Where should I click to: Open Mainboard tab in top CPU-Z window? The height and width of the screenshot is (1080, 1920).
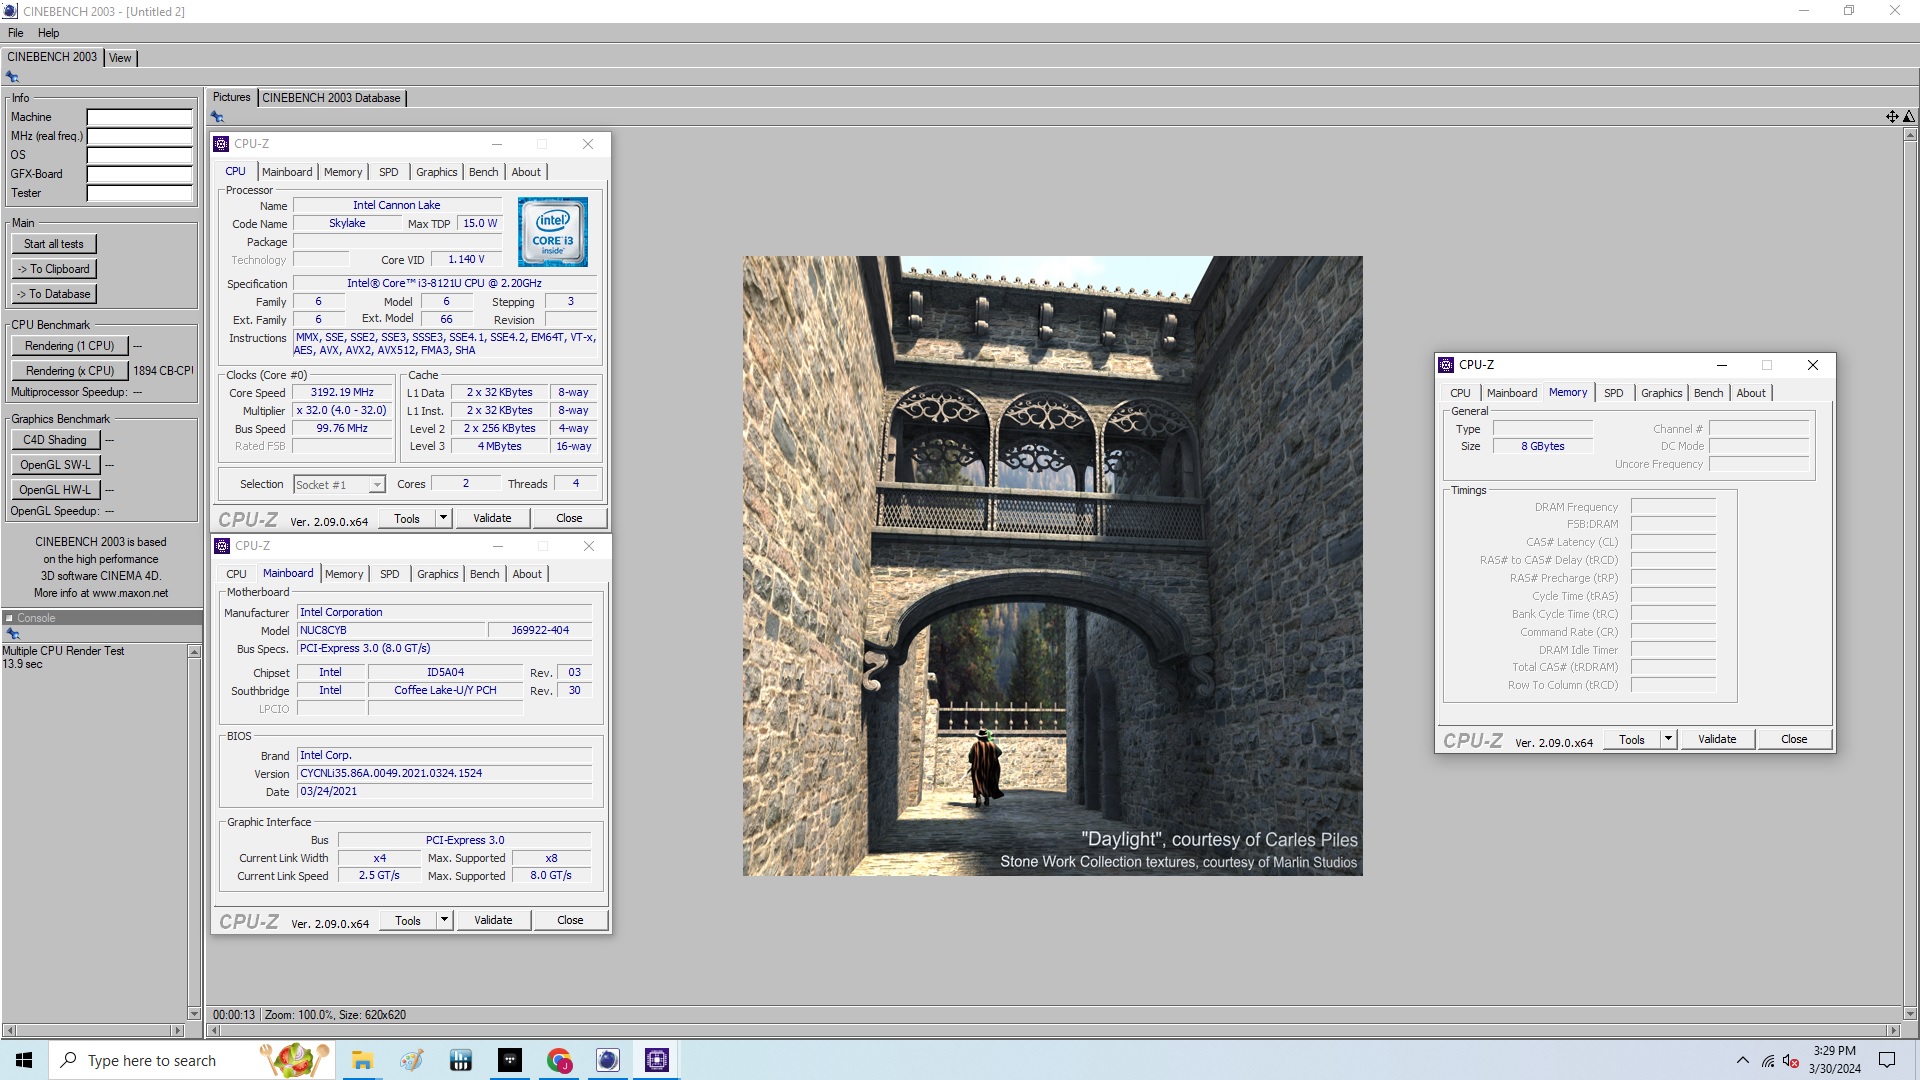(287, 172)
